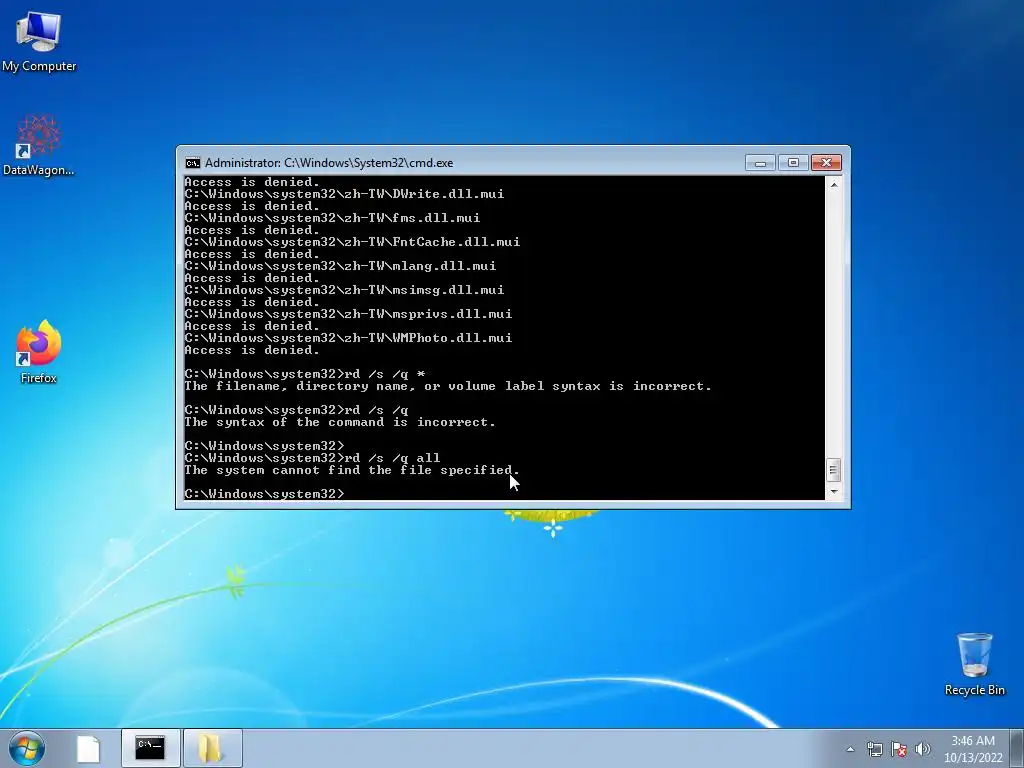The width and height of the screenshot is (1024, 768).
Task: Click the WMPhoto.dll.mui path line
Action: [348, 338]
